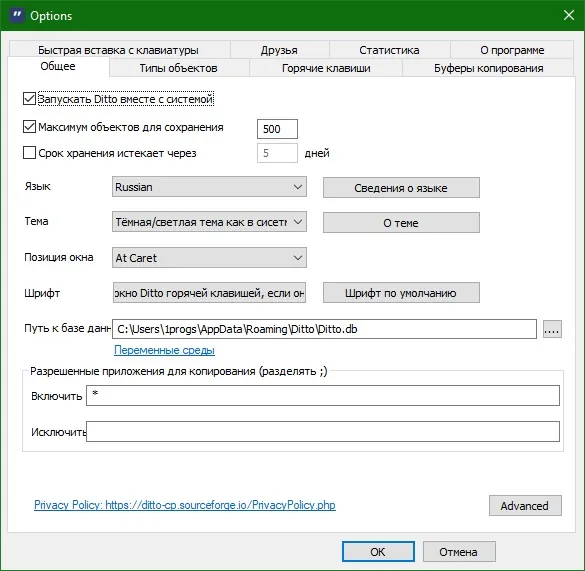The image size is (585, 571).
Task: Click the database path field Ditto.db
Action: tap(324, 329)
